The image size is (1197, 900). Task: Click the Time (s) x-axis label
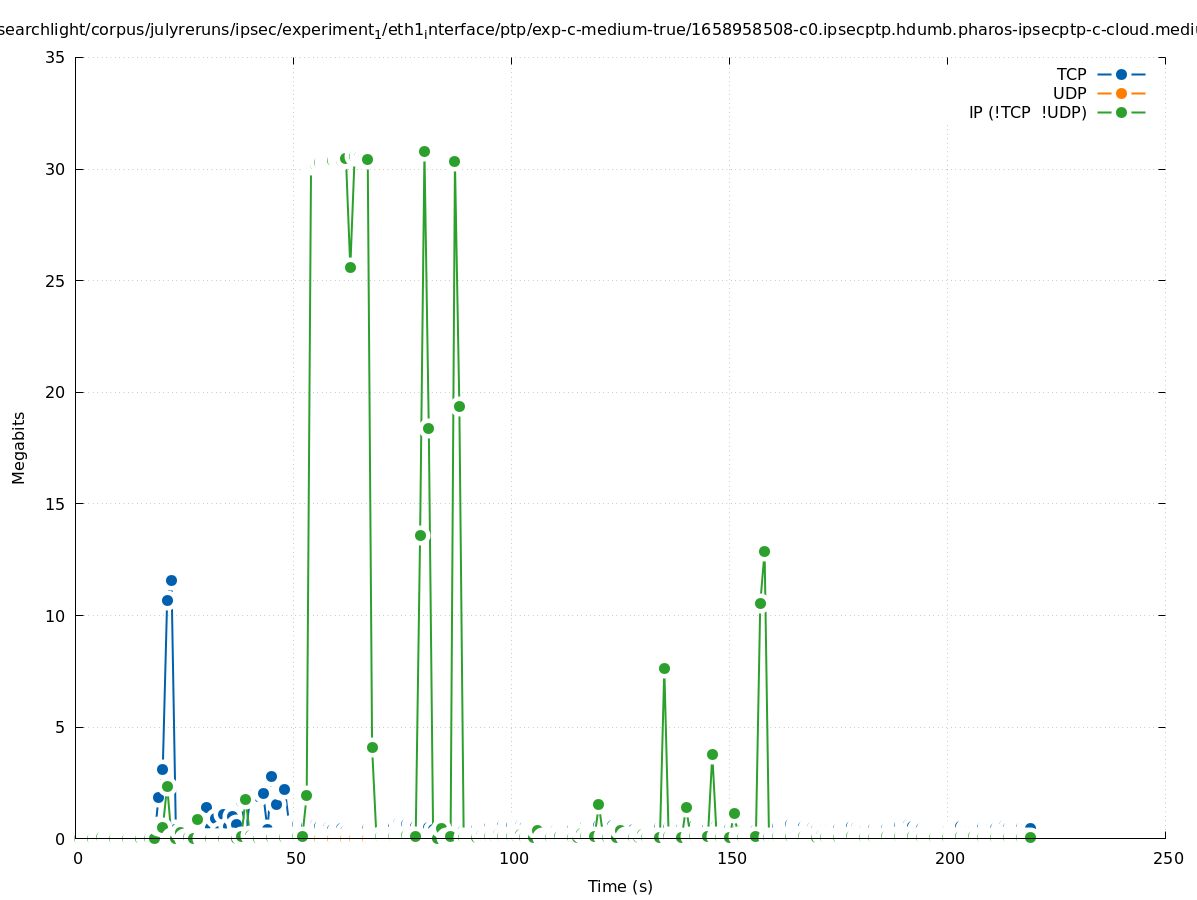point(620,886)
